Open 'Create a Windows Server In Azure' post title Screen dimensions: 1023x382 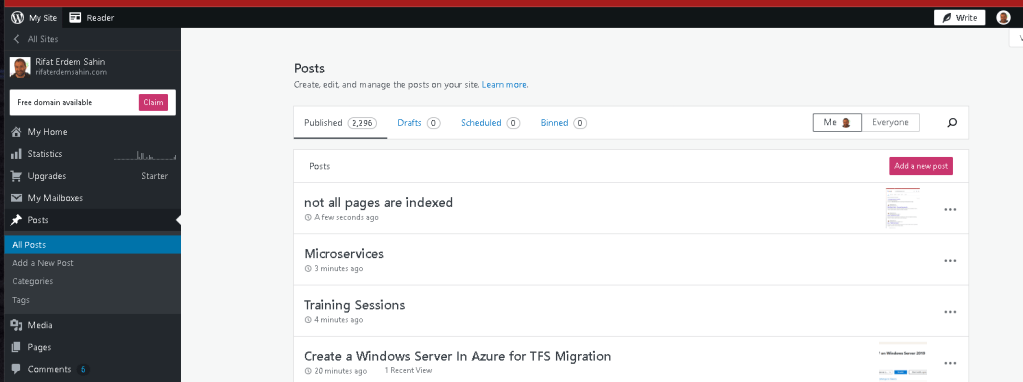coord(457,356)
